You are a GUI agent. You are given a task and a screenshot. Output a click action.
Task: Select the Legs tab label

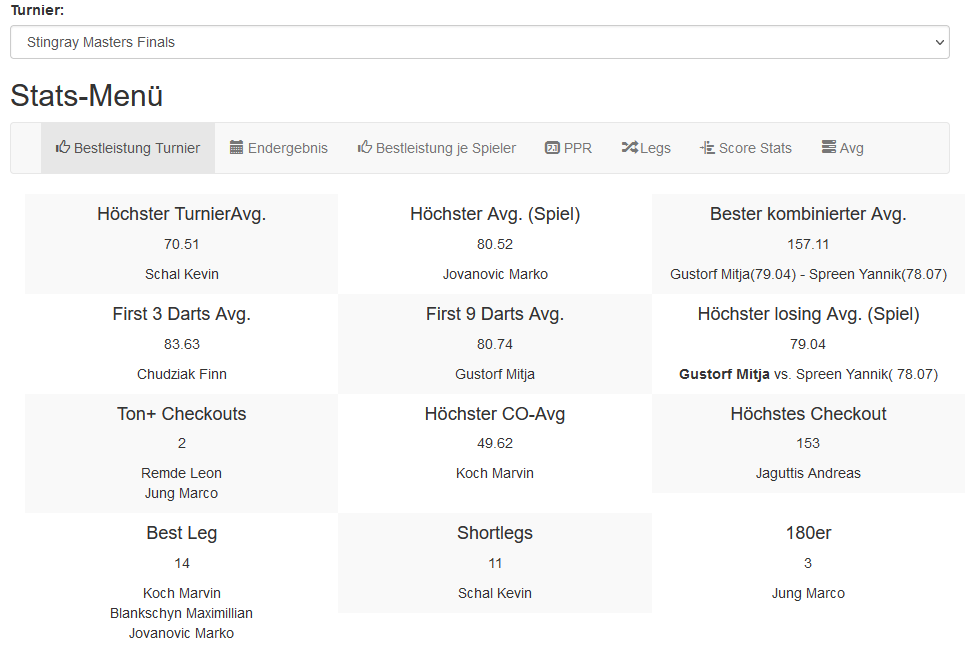656,148
